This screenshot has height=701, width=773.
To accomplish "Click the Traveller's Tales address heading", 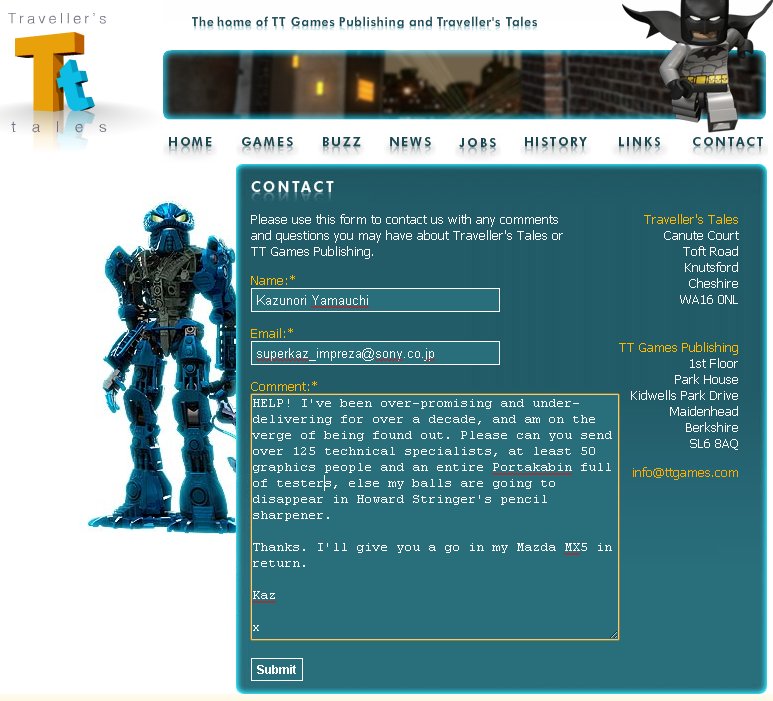I will [x=691, y=220].
